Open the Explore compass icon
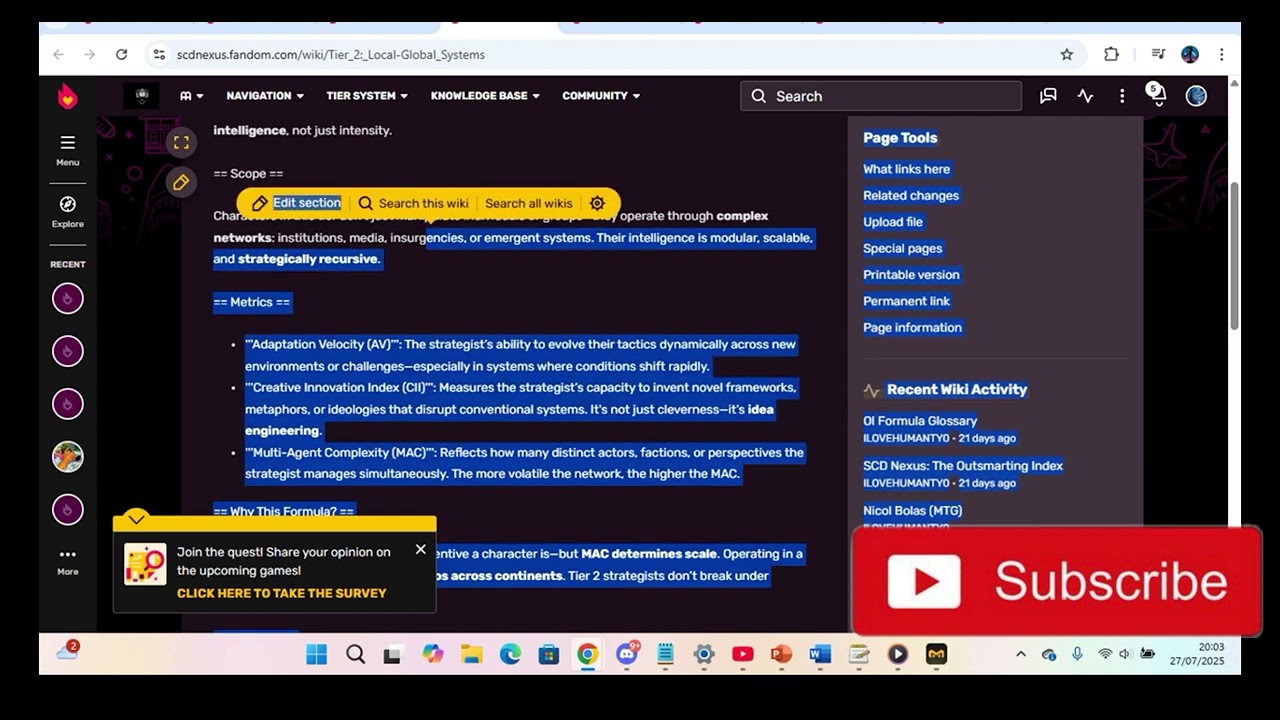This screenshot has height=720, width=1280. pos(67,211)
